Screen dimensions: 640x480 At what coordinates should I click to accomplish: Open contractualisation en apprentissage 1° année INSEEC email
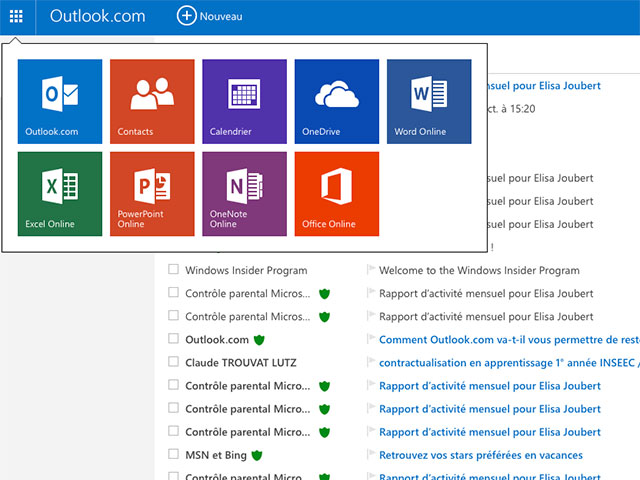click(x=509, y=363)
